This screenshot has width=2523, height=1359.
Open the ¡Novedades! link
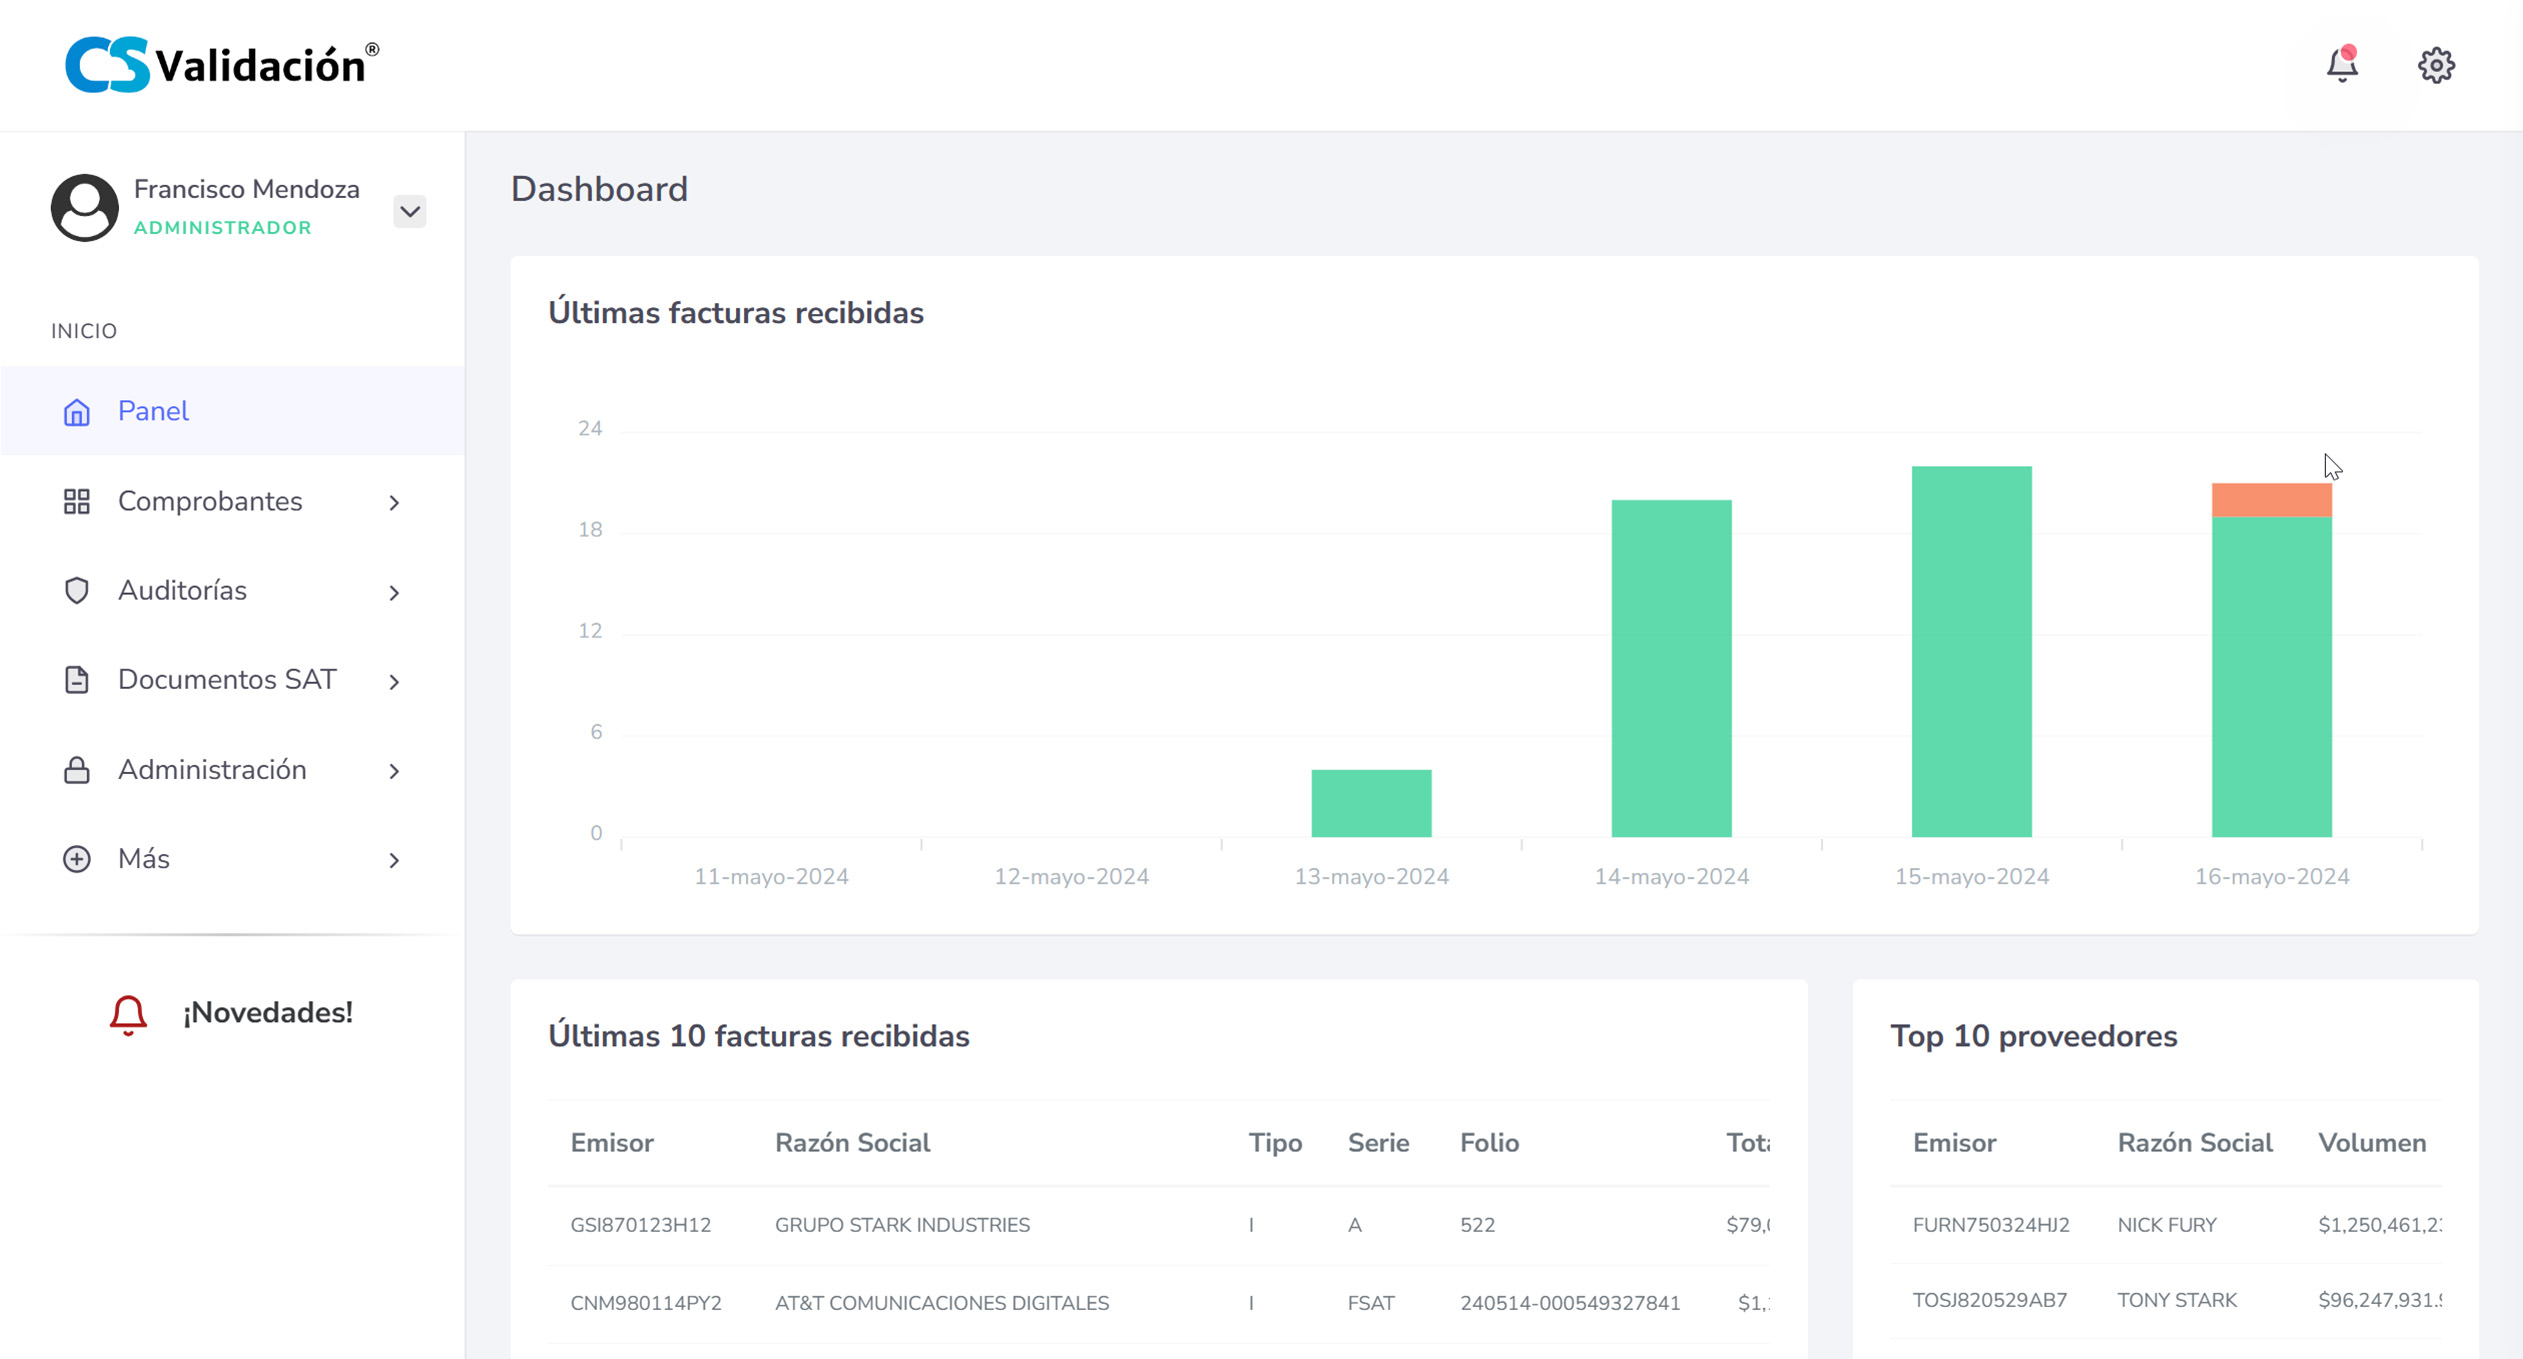click(267, 1013)
